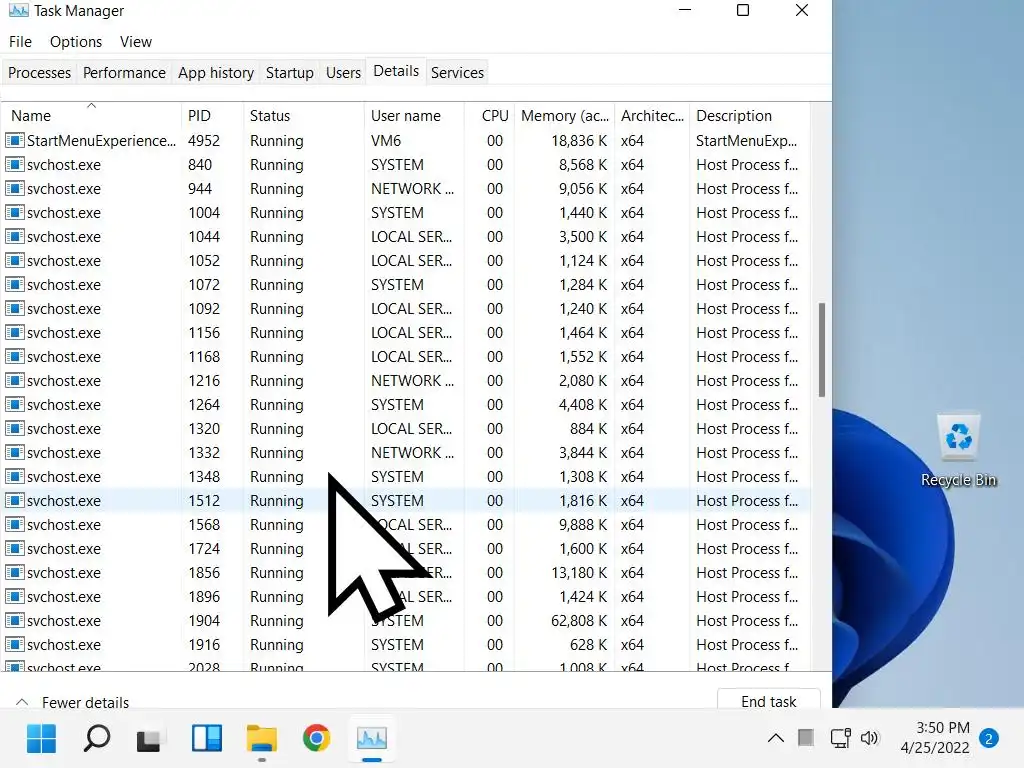
Task: Sort by the PID column header
Action: pos(212,116)
